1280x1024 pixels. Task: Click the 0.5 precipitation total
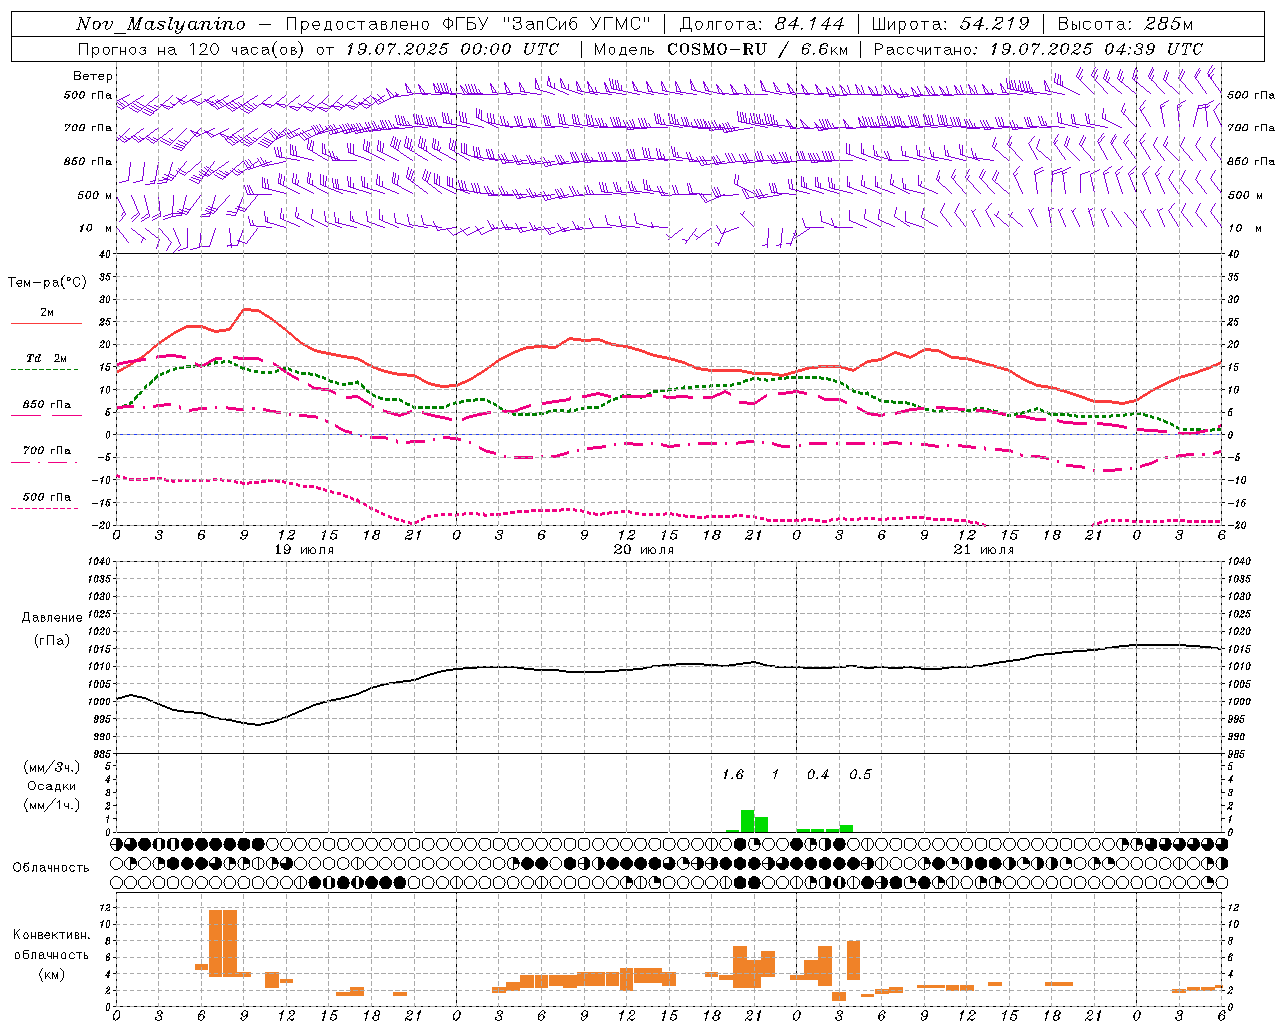[860, 774]
